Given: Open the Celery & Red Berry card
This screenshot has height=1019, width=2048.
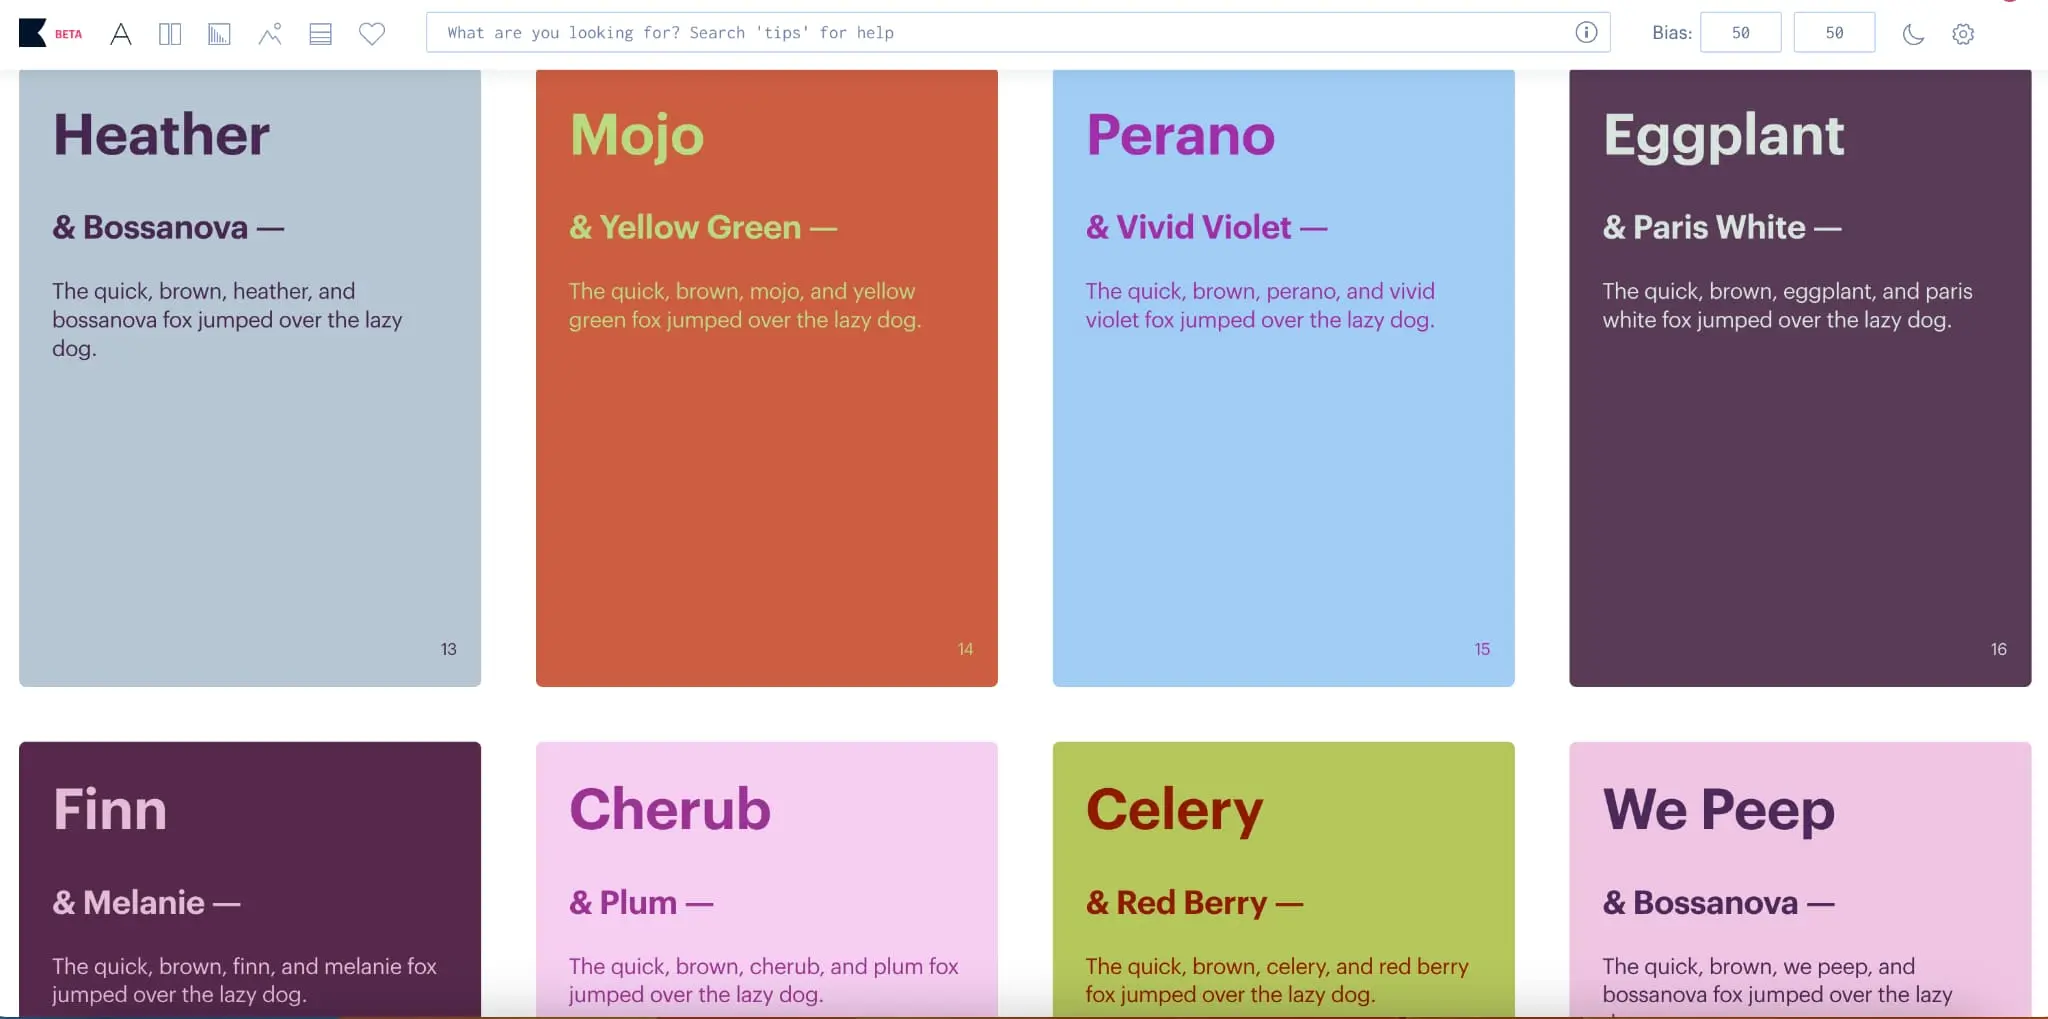Looking at the screenshot, I should pos(1283,880).
